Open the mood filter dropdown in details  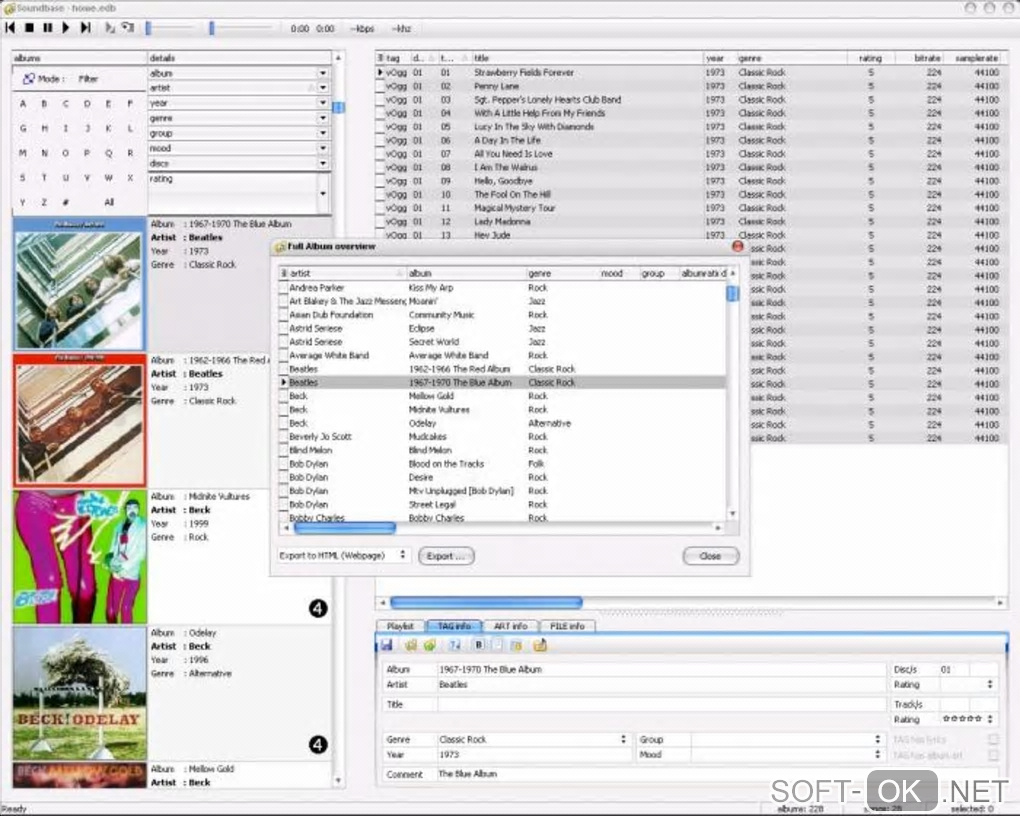pos(323,148)
